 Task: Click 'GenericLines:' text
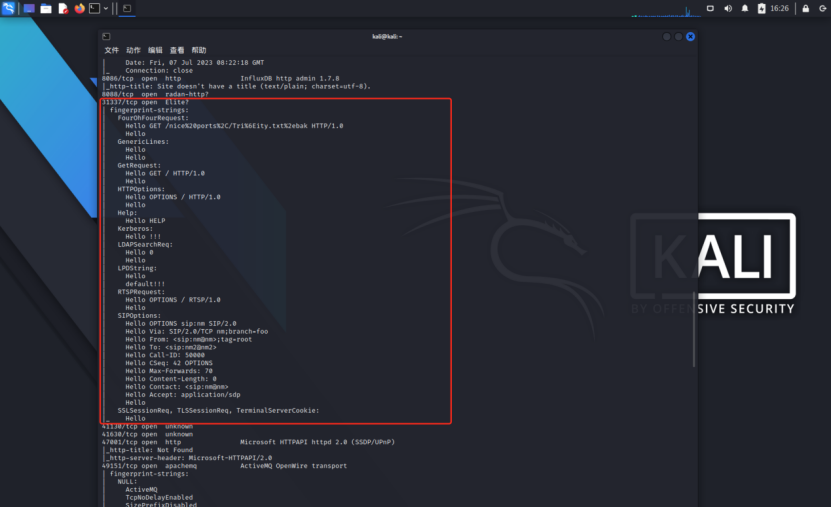click(143, 142)
